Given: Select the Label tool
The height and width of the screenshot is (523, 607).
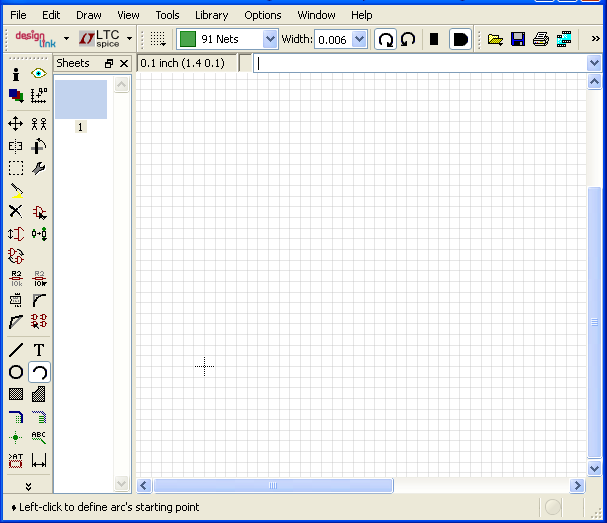Looking at the screenshot, I should coord(39,438).
